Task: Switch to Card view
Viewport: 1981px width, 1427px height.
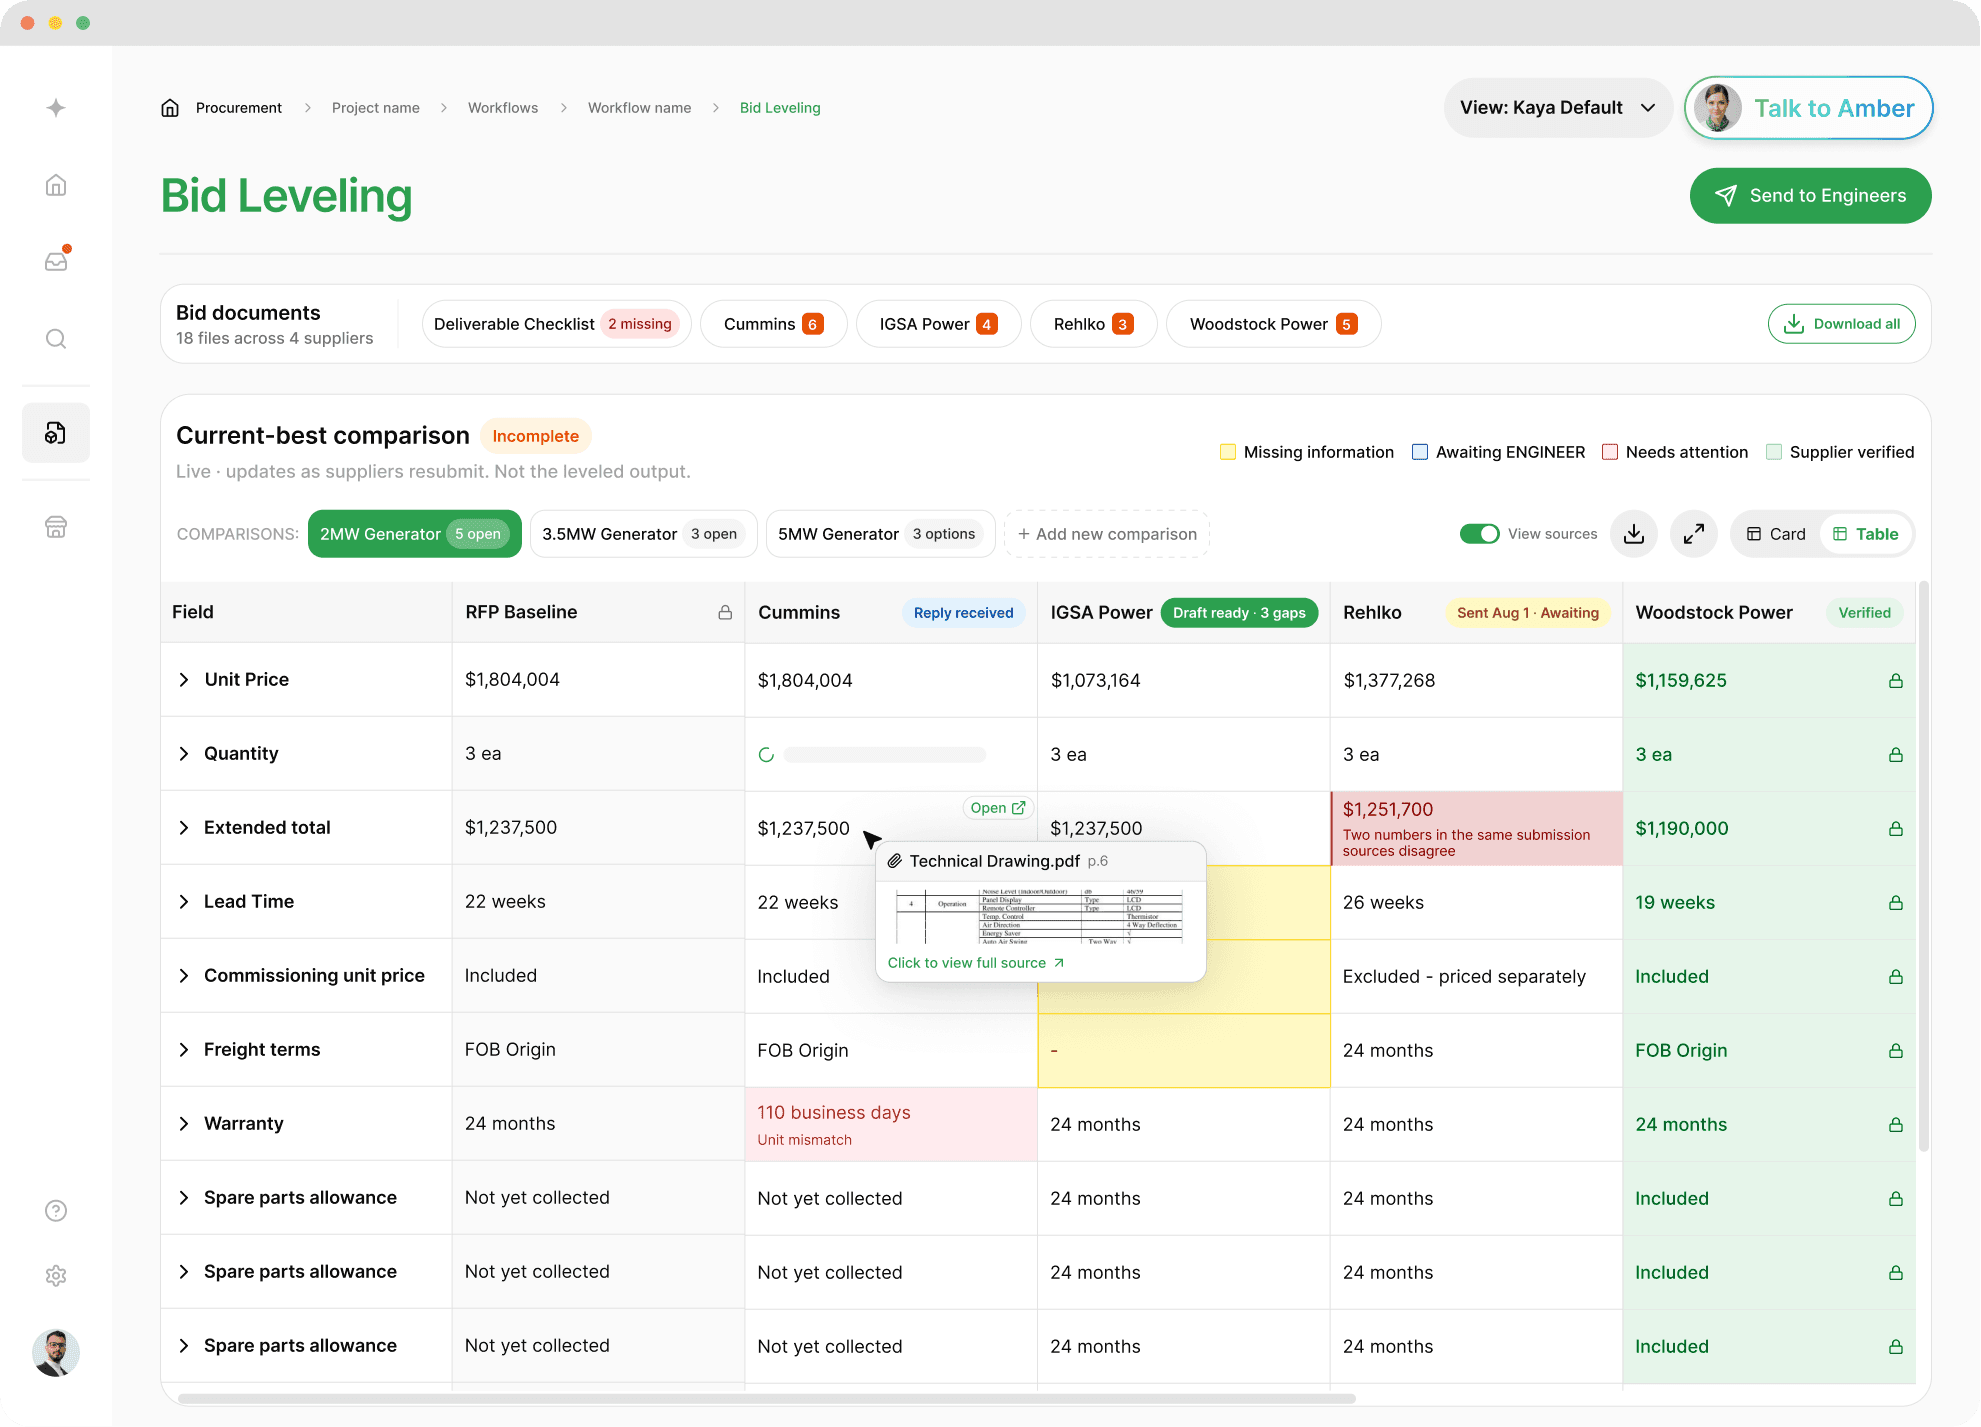Action: point(1776,534)
